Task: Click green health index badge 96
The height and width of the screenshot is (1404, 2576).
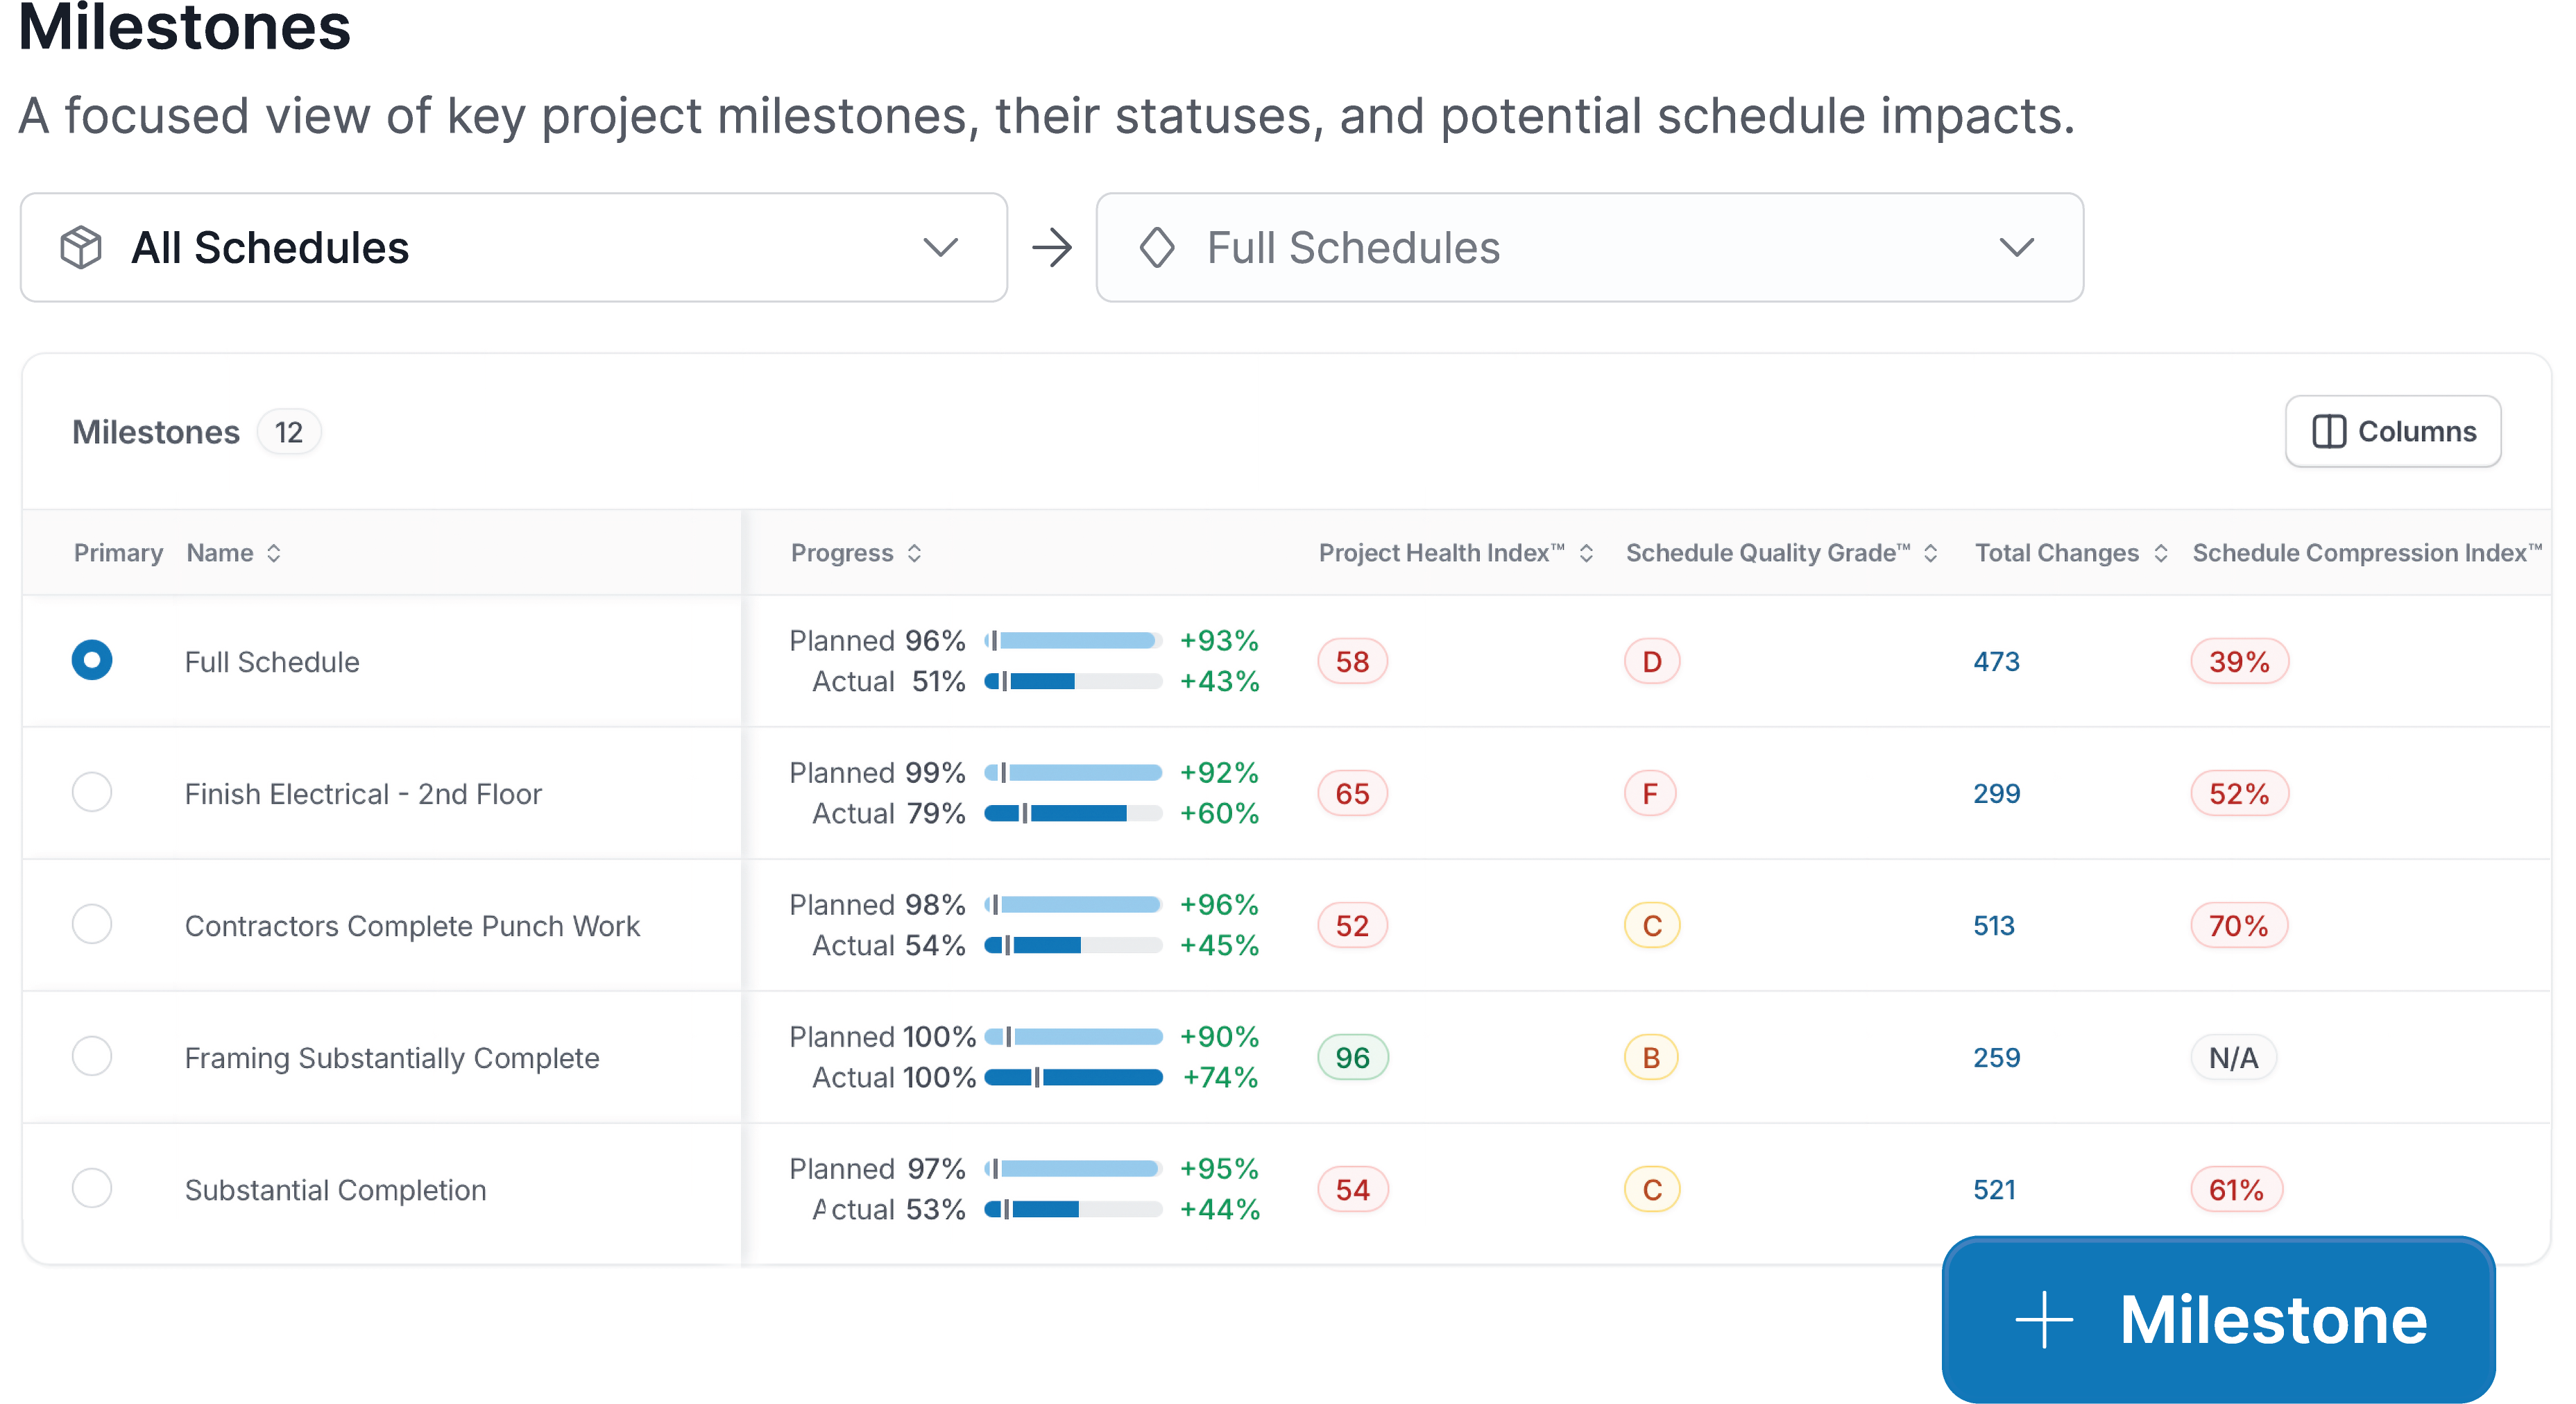Action: point(1352,1057)
